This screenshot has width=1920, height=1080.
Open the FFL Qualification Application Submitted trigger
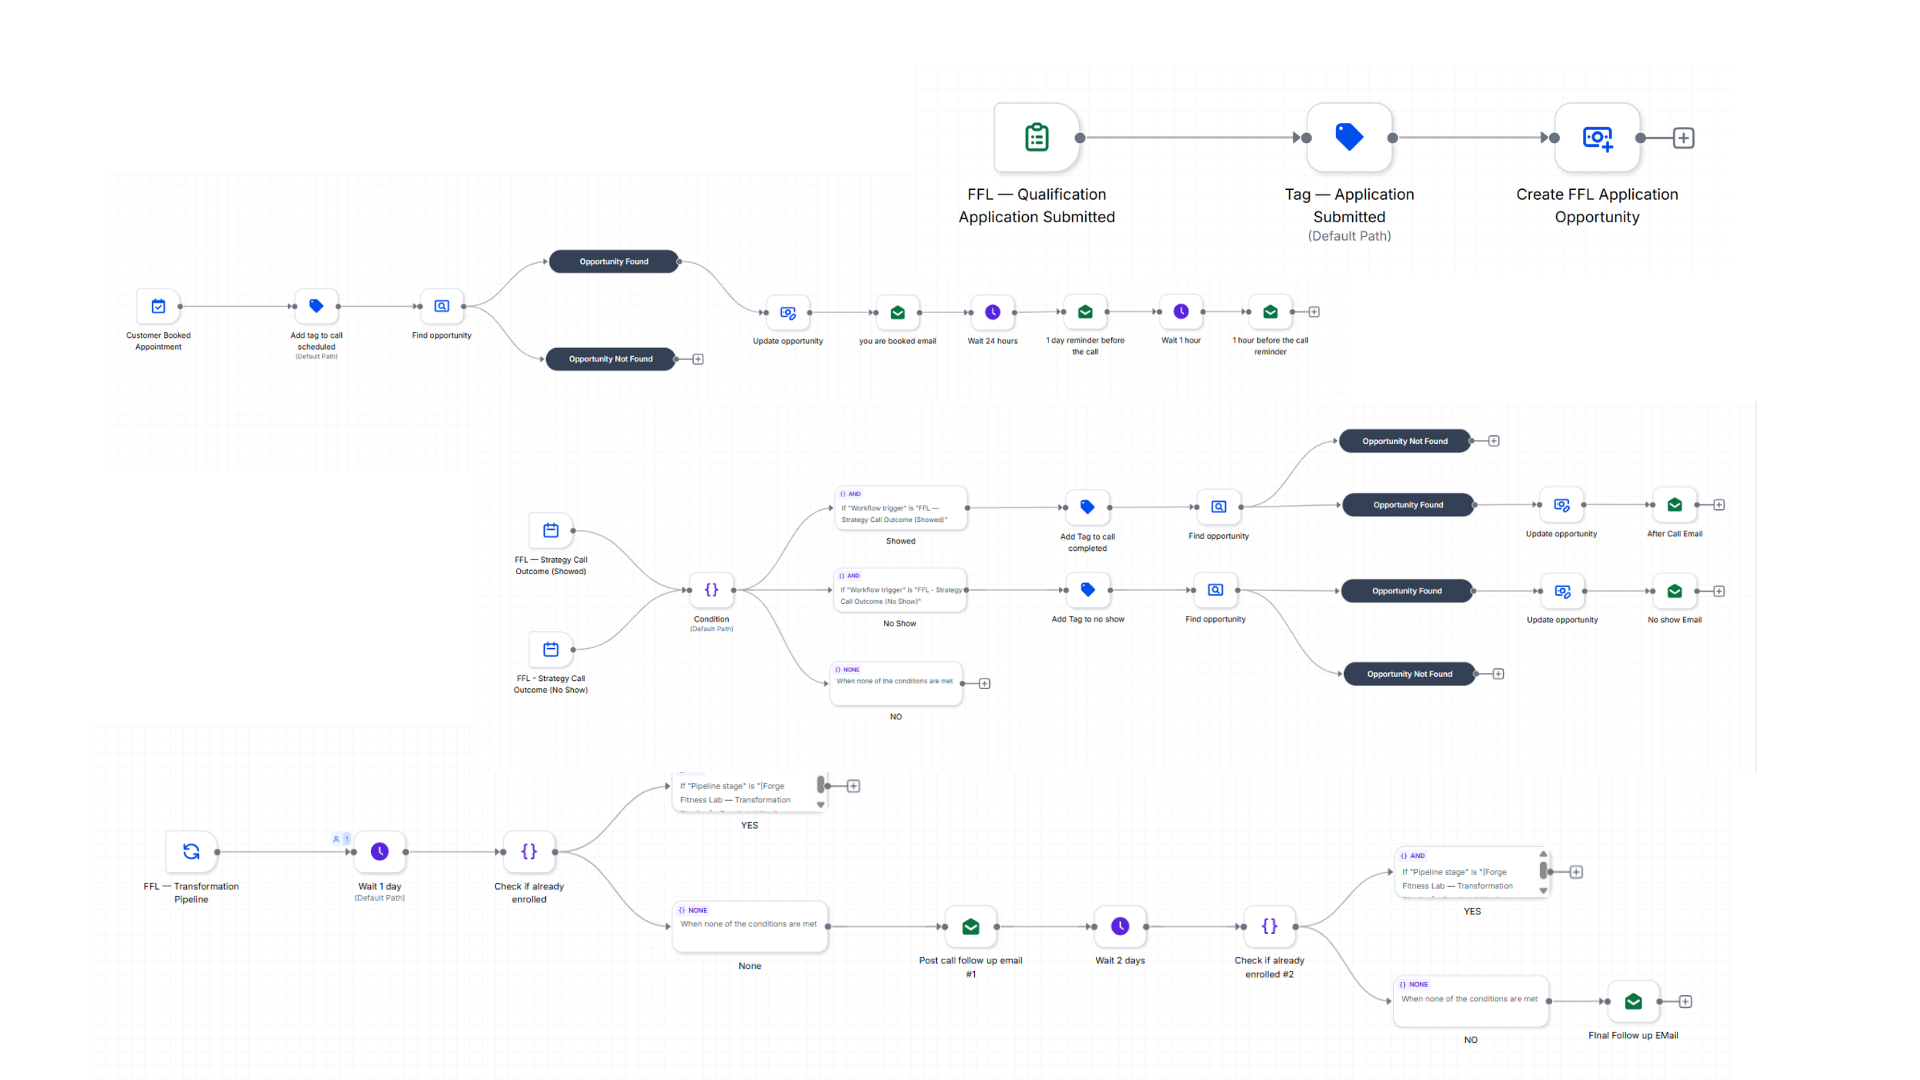pyautogui.click(x=1037, y=138)
